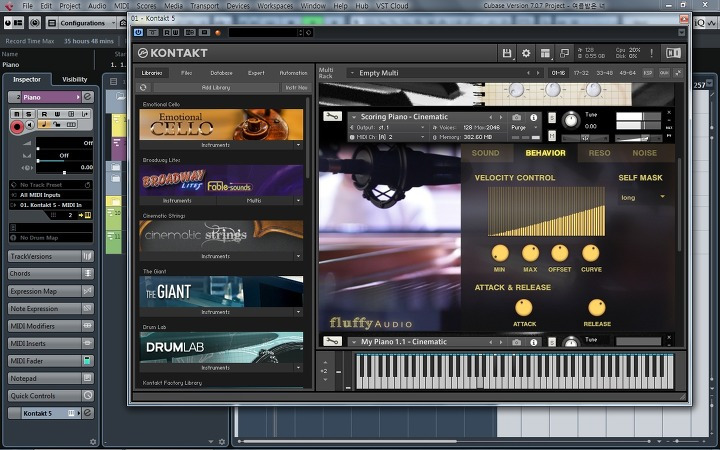Open MIDI Ch dropdown for Scoring Piano
The height and width of the screenshot is (450, 720).
click(x=387, y=137)
